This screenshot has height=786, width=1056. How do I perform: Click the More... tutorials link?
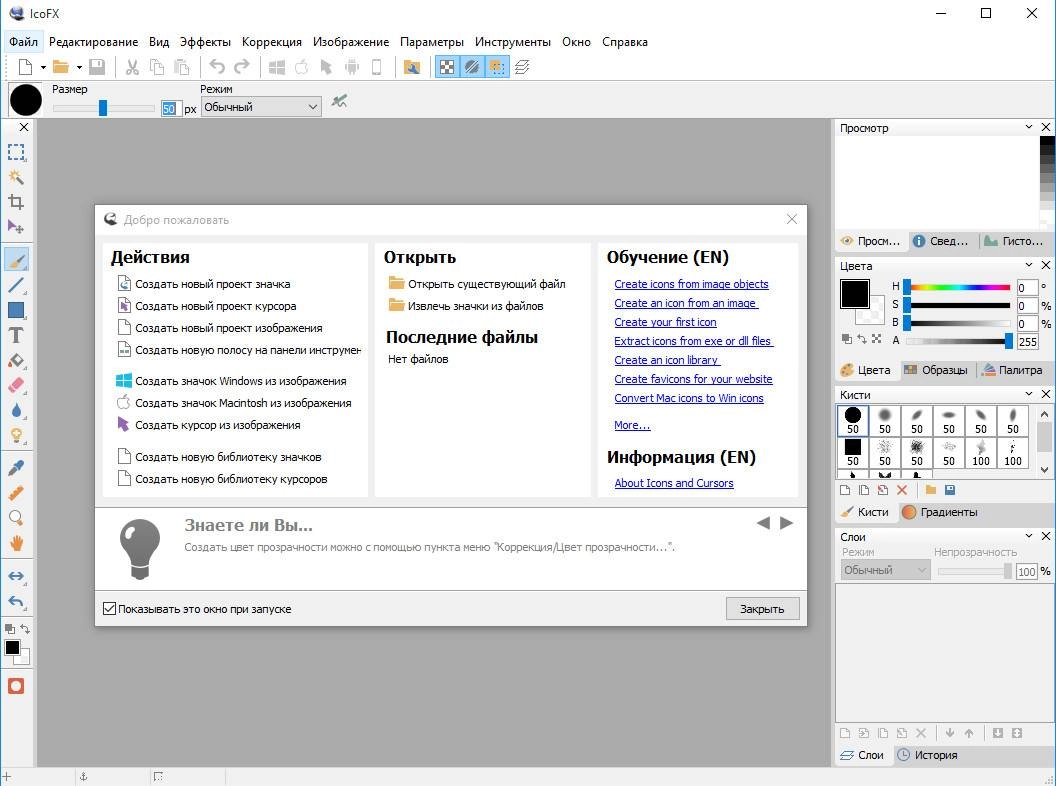tap(632, 425)
